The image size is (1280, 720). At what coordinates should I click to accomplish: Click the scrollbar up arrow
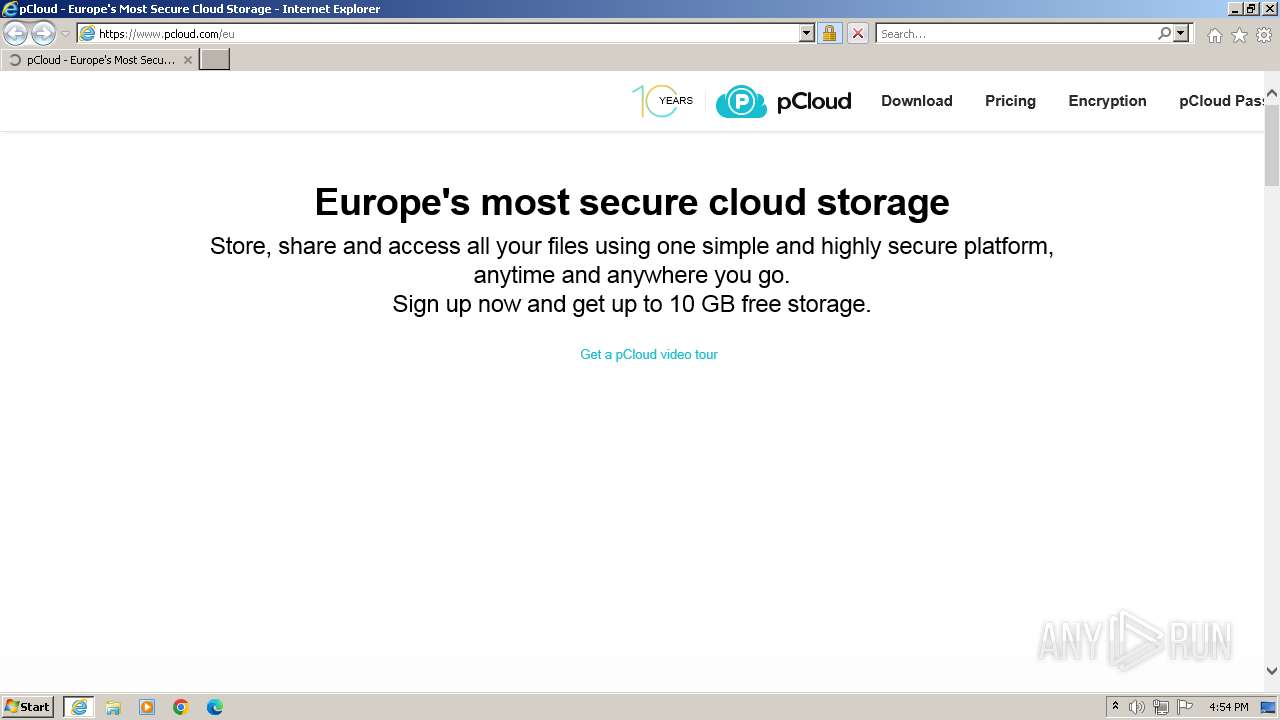[1272, 95]
